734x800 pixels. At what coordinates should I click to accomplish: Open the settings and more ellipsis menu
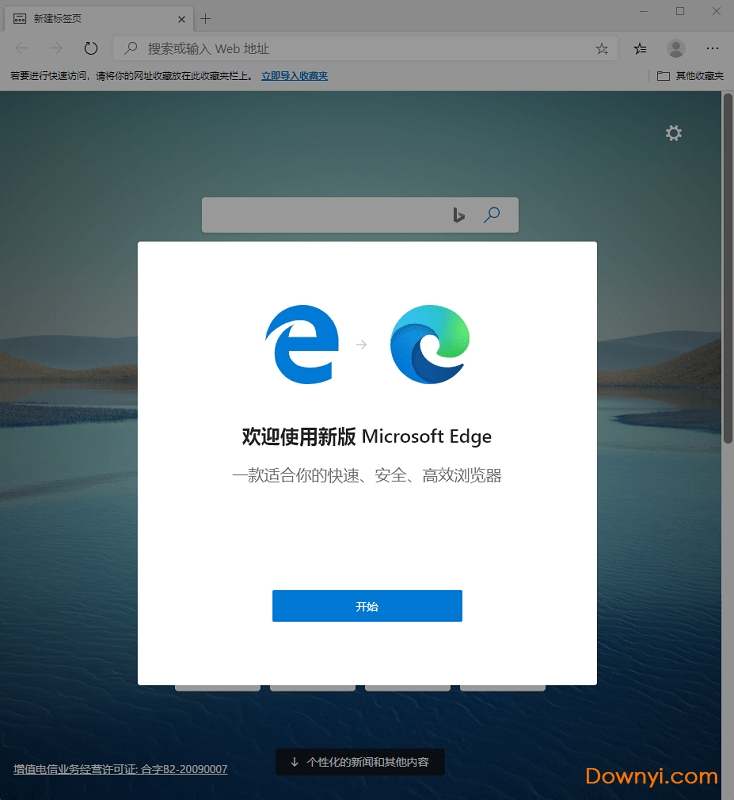coord(712,48)
